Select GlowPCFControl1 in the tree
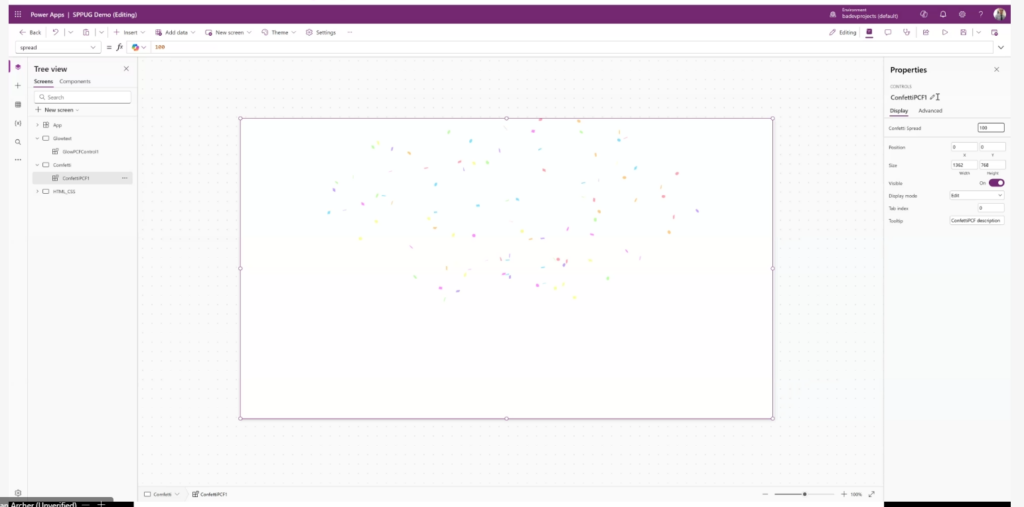Viewport: 1024px width, 507px height. click(x=80, y=152)
